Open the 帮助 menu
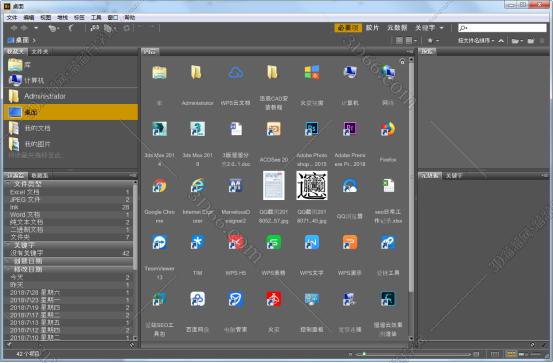Screen dimensions: 553x363 (130, 17)
